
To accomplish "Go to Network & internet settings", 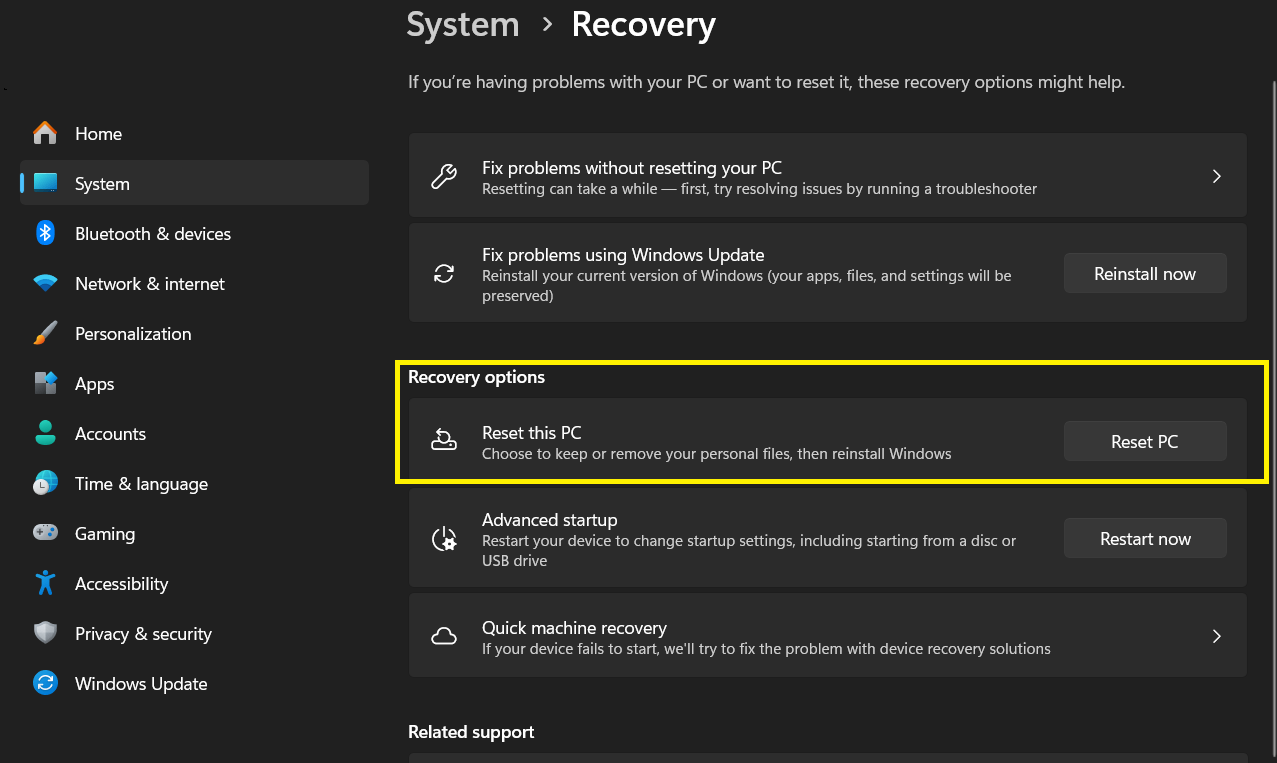I will (194, 283).
